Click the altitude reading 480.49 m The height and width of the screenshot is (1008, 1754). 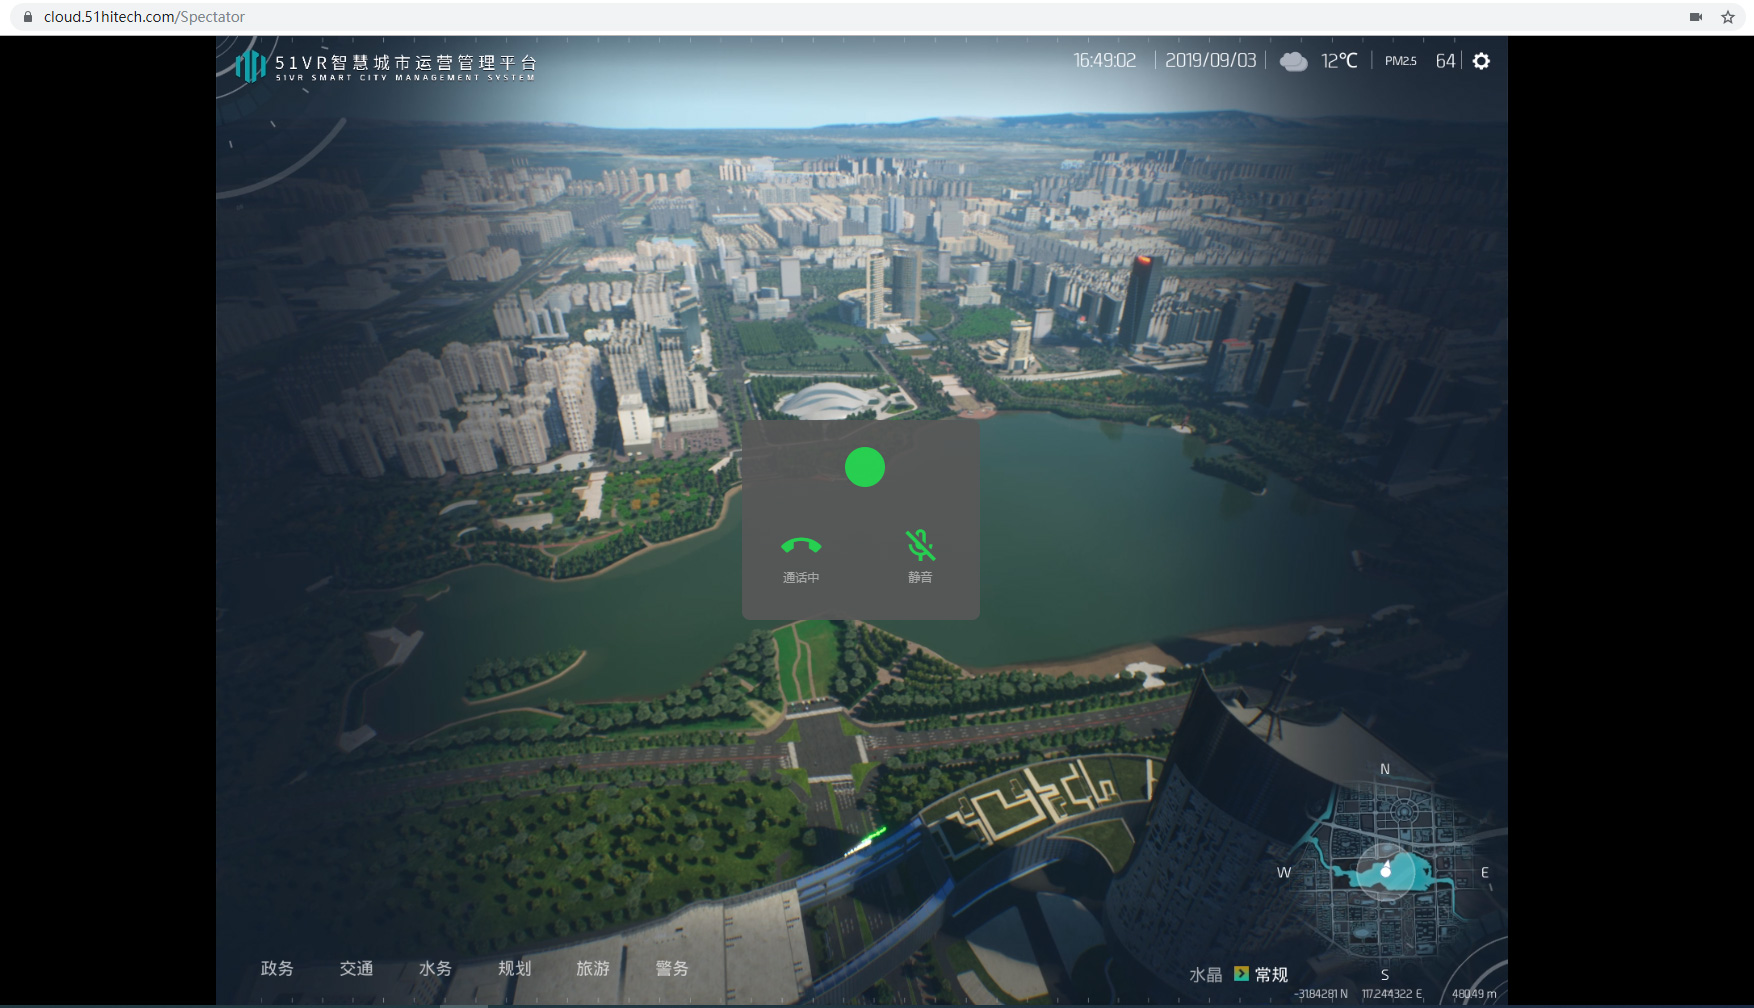[1474, 994]
